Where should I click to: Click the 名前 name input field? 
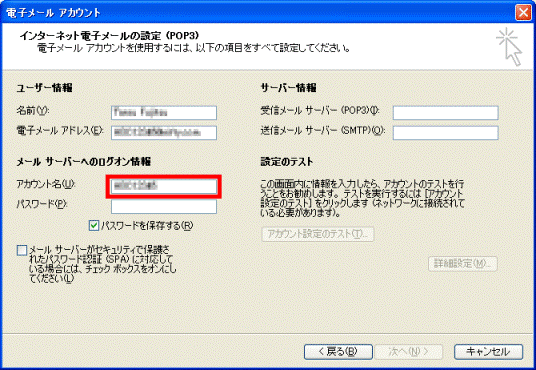pos(164,113)
